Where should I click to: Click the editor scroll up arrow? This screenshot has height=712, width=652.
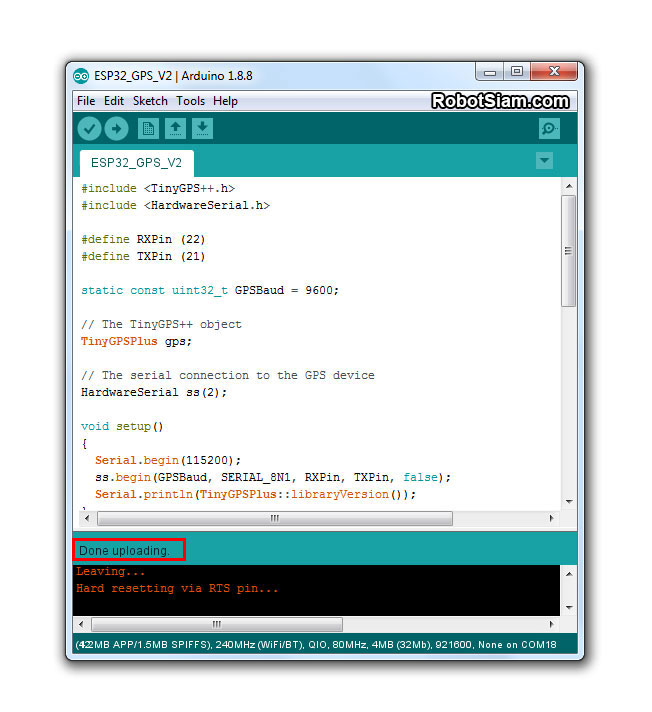568,186
